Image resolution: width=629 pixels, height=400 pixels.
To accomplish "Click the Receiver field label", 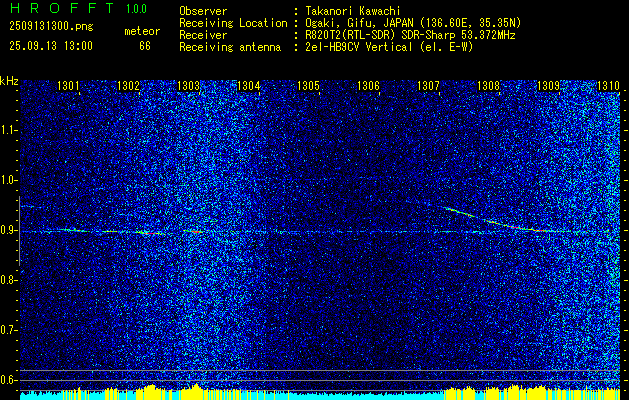I will pyautogui.click(x=203, y=35).
